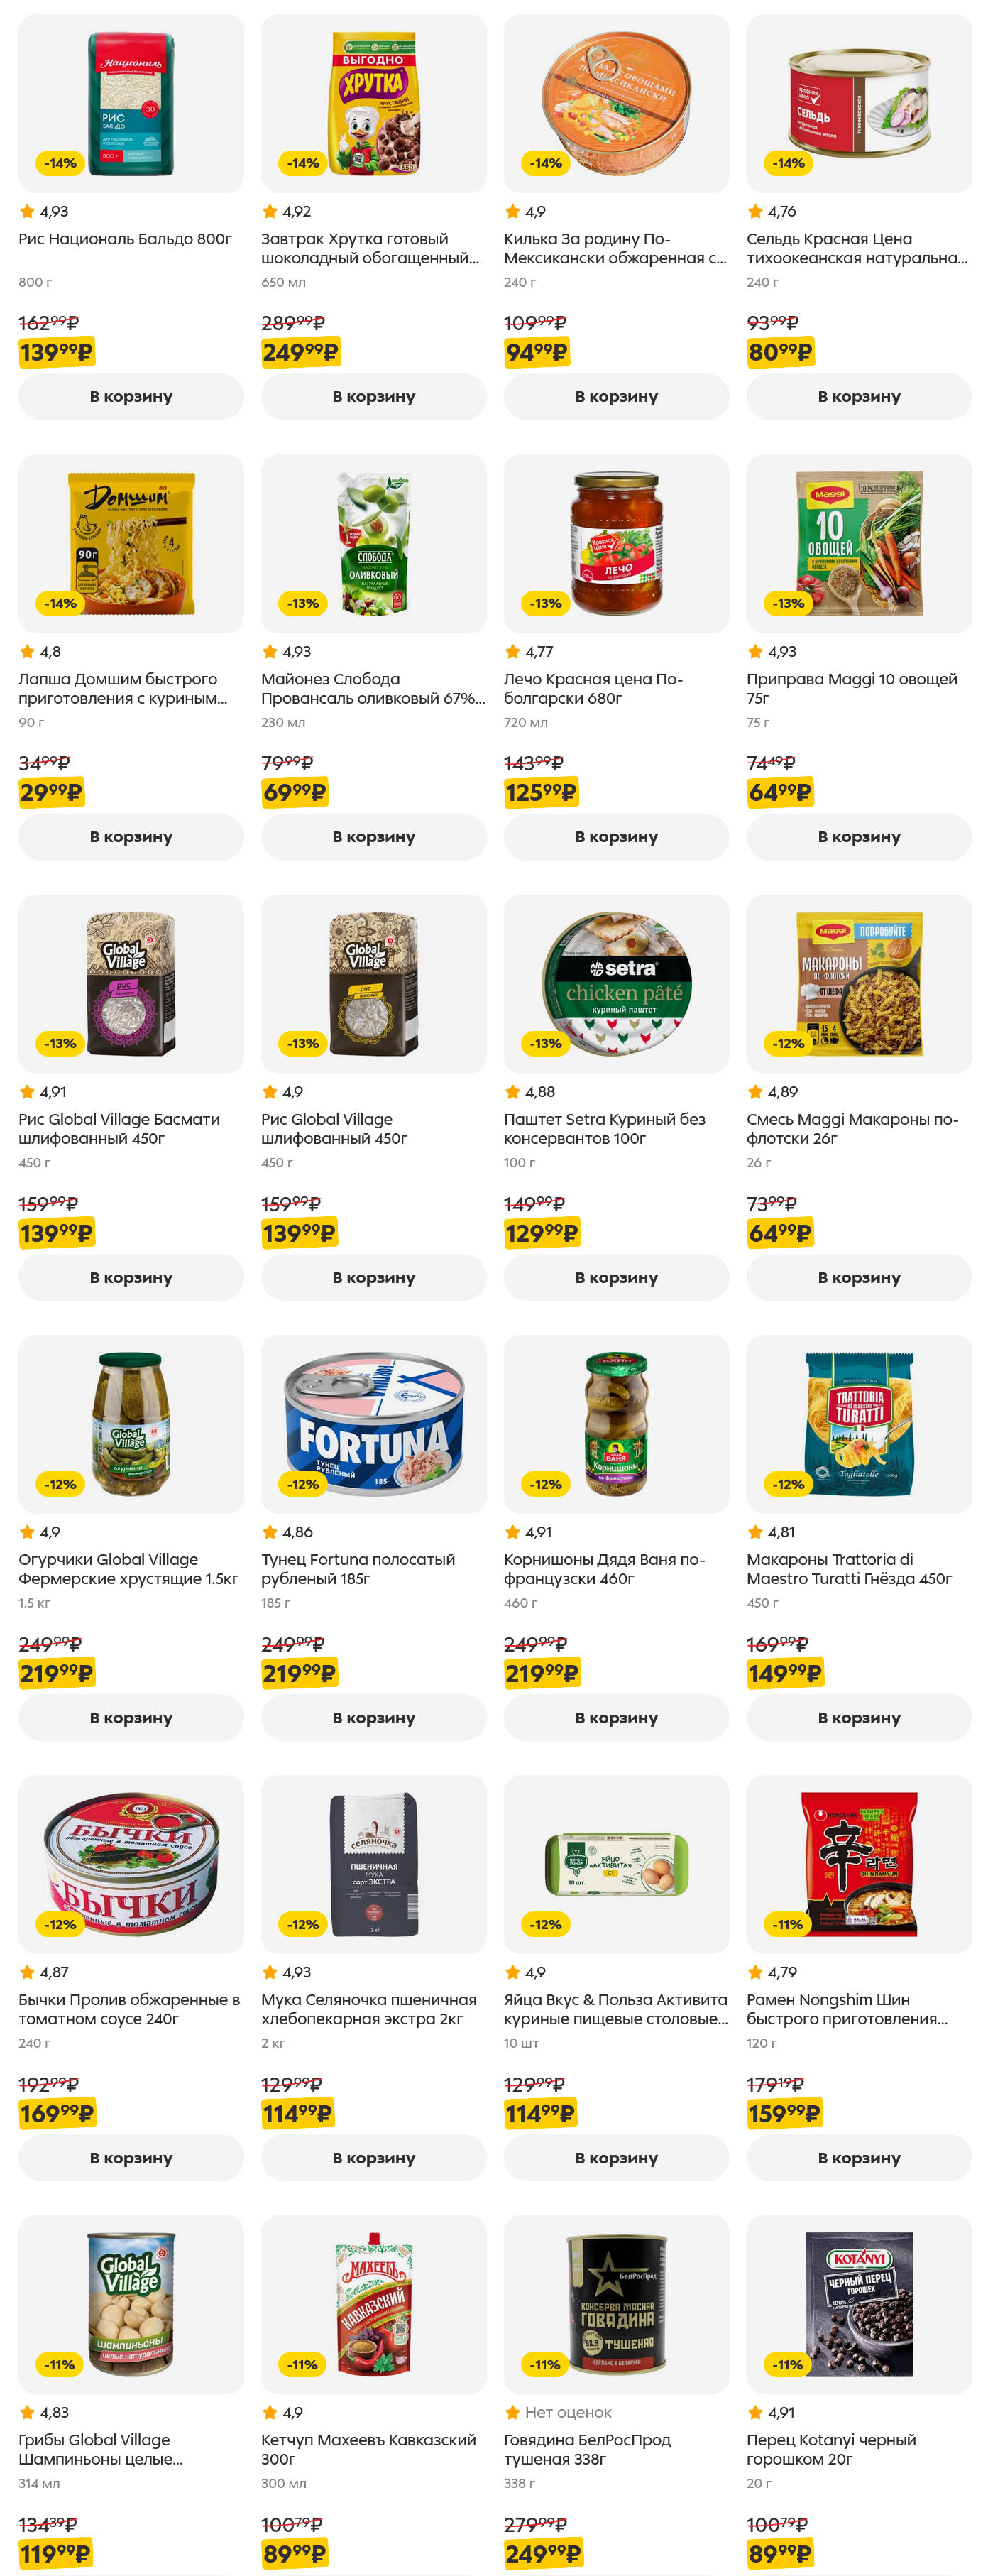Open Перец Kotanyi черный горошком image
Image resolution: width=988 pixels, height=2576 pixels.
point(858,2304)
